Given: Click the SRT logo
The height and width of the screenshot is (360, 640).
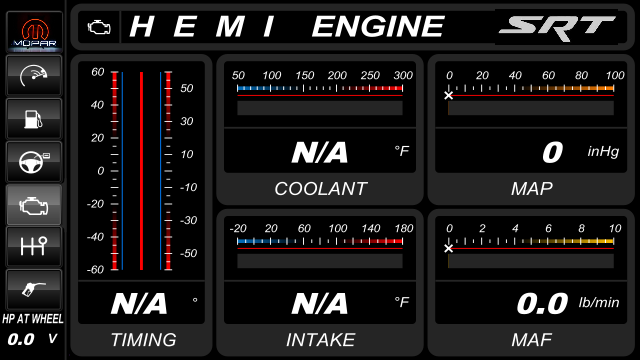Looking at the screenshot, I should (x=556, y=27).
